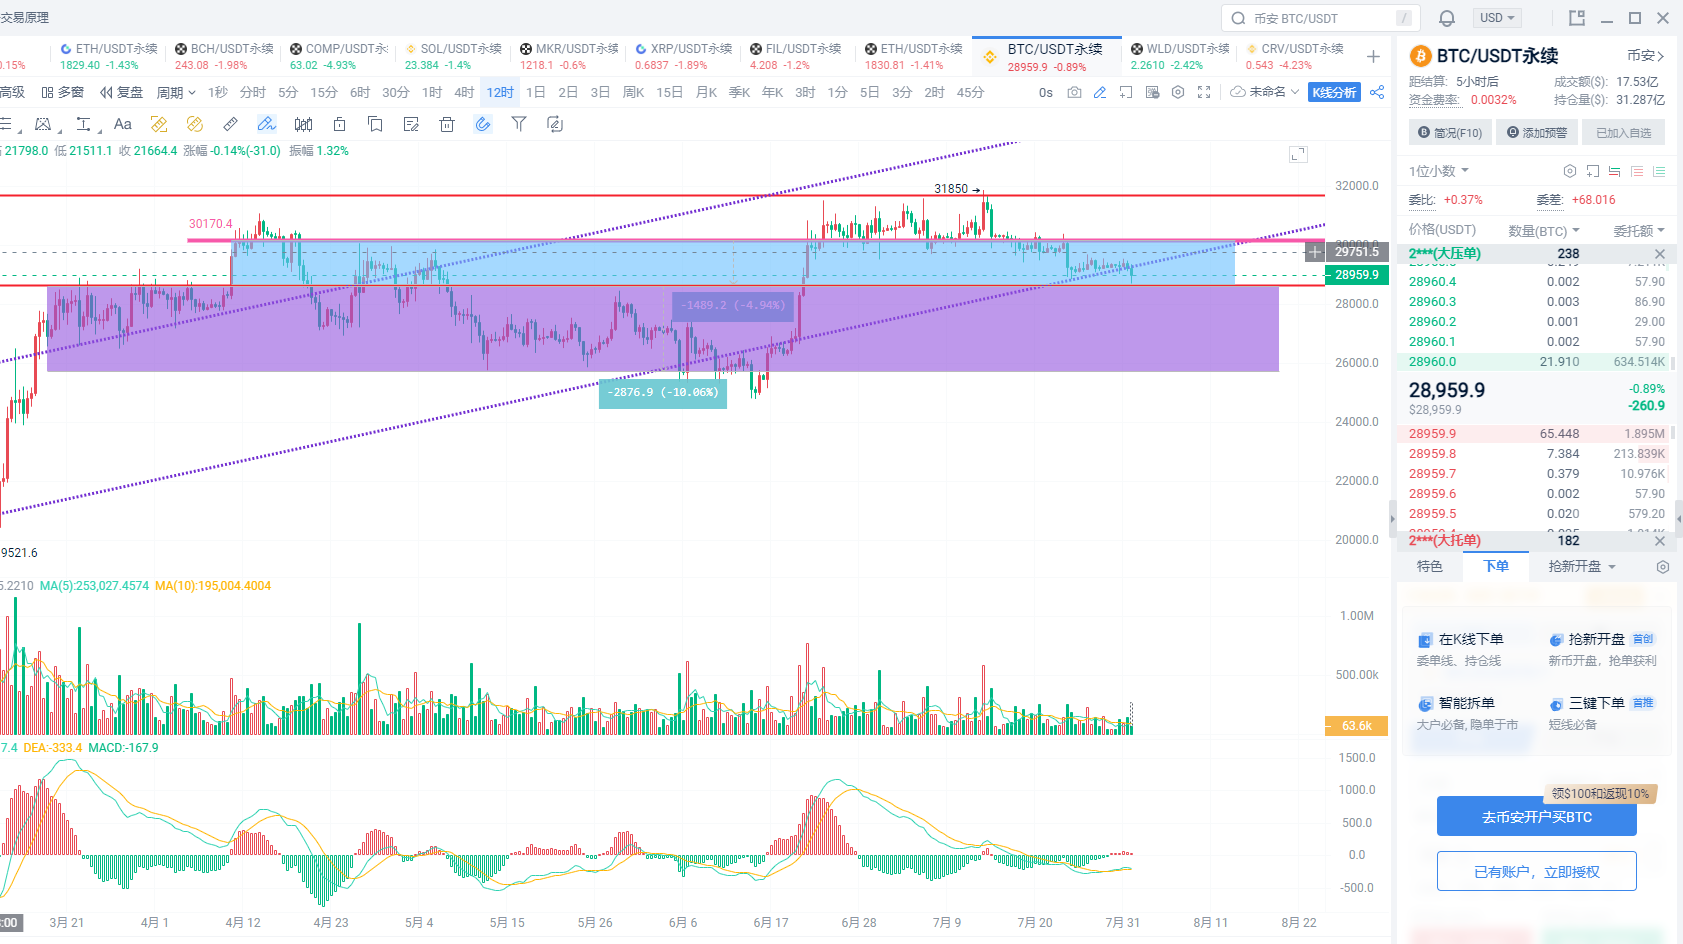Open the ETH/USDT永续 tab priced 1829.40
Image resolution: width=1683 pixels, height=944 pixels.
click(x=108, y=56)
